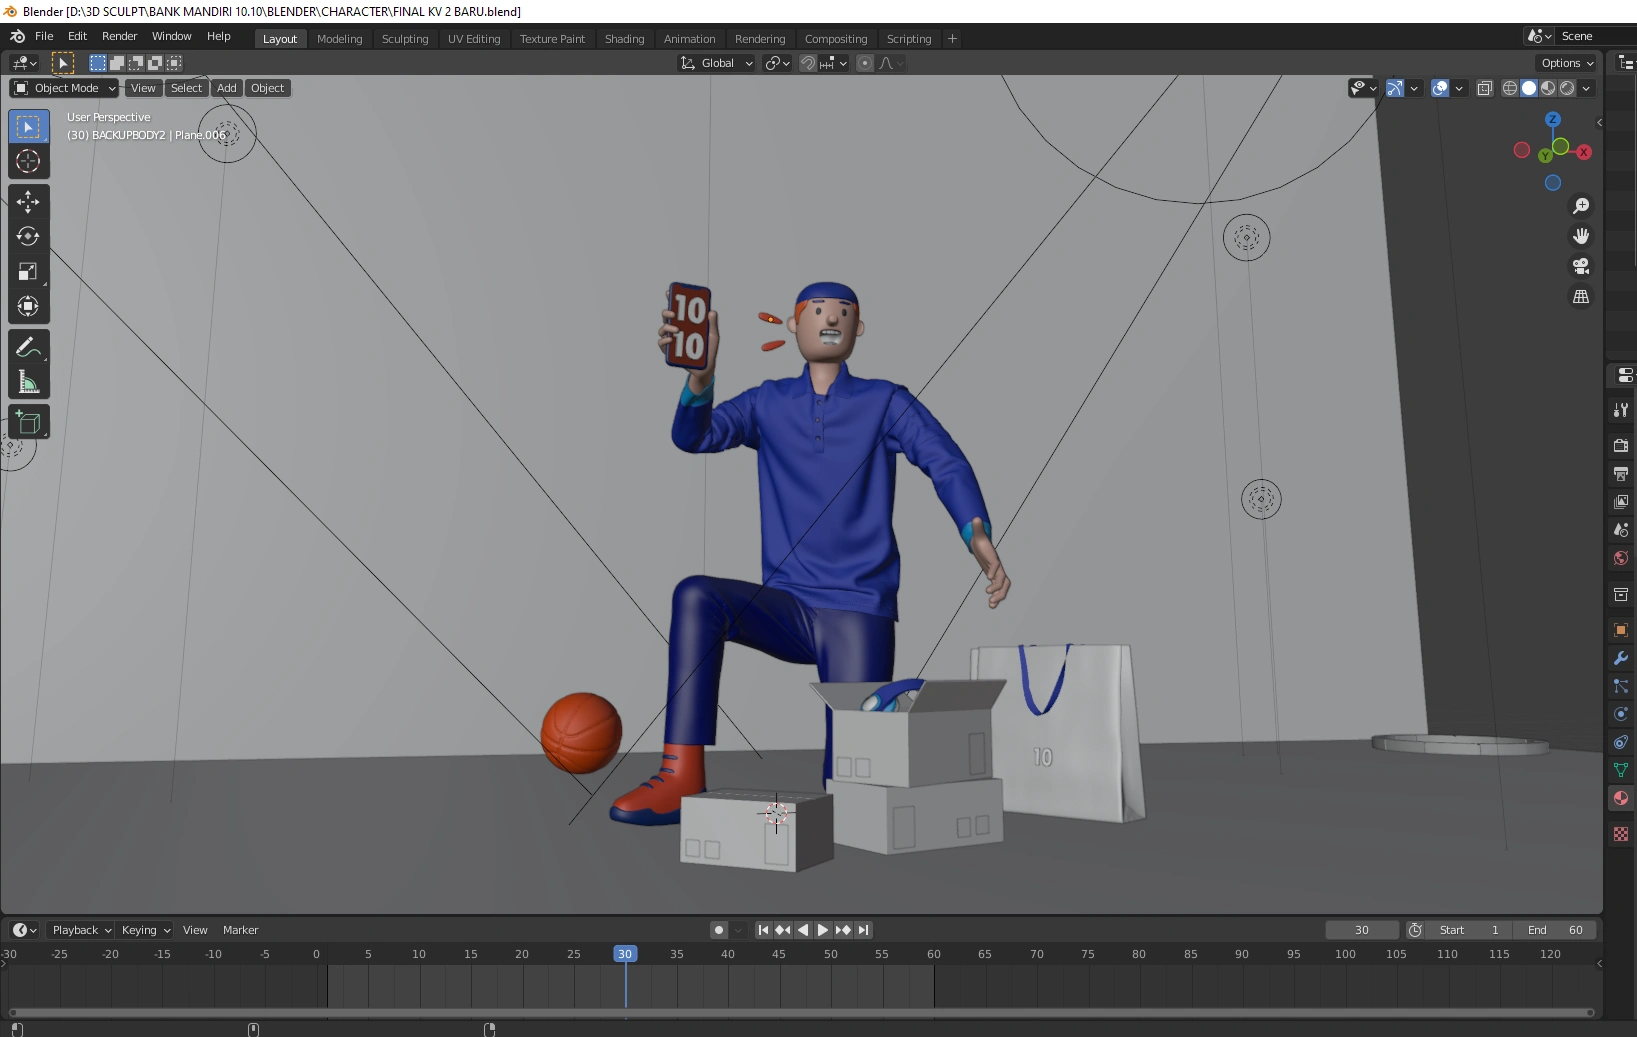Switch to the Shading workspace tab
This screenshot has height=1037, width=1637.
tap(624, 39)
